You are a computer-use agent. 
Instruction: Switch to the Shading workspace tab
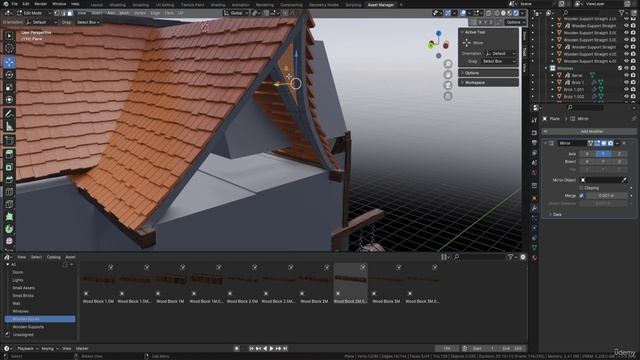point(218,5)
